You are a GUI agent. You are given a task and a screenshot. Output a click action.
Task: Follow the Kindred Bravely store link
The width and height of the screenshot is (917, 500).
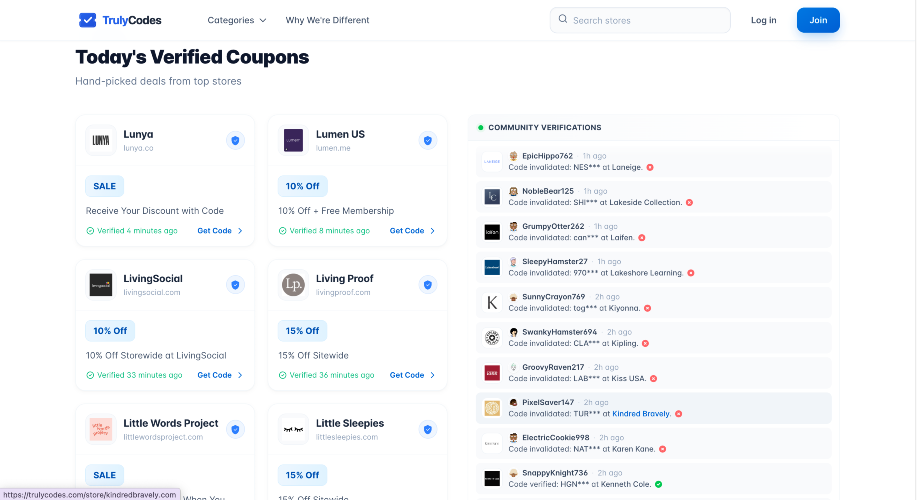641,413
